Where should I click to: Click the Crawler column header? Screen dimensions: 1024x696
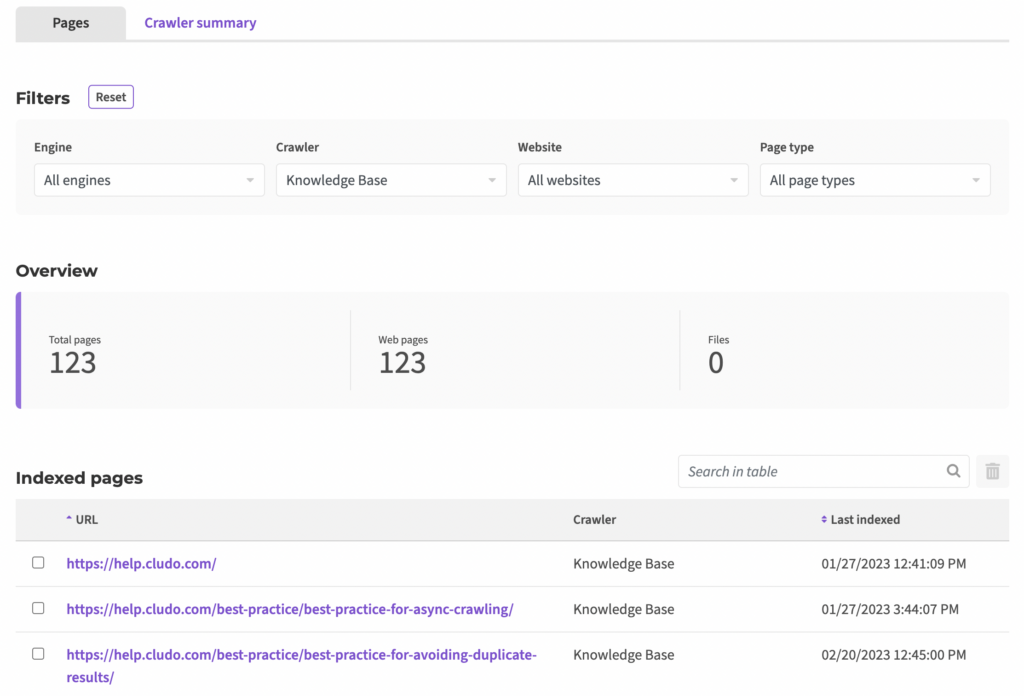pos(594,519)
